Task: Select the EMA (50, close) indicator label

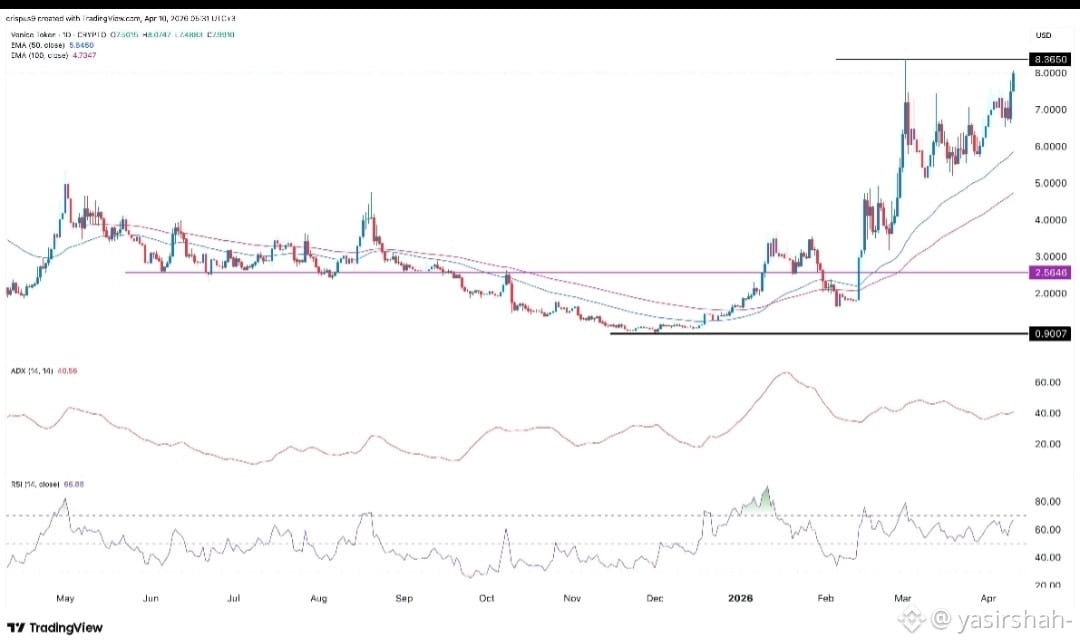Action: coord(38,45)
